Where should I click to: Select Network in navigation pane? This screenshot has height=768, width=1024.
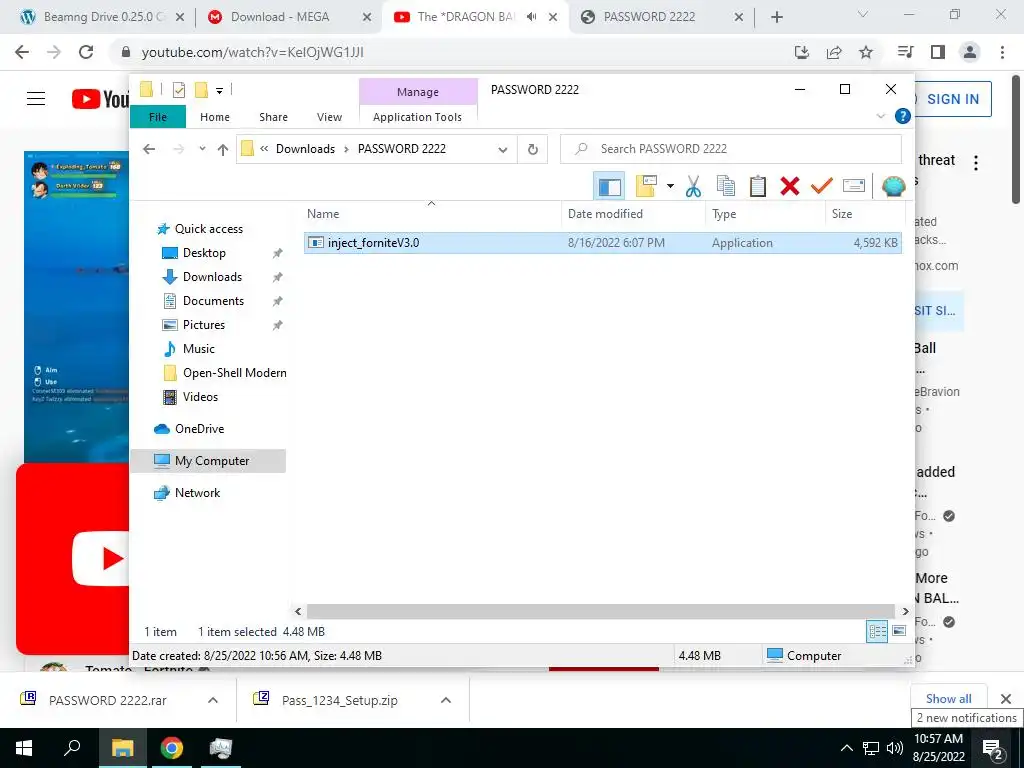tap(197, 493)
